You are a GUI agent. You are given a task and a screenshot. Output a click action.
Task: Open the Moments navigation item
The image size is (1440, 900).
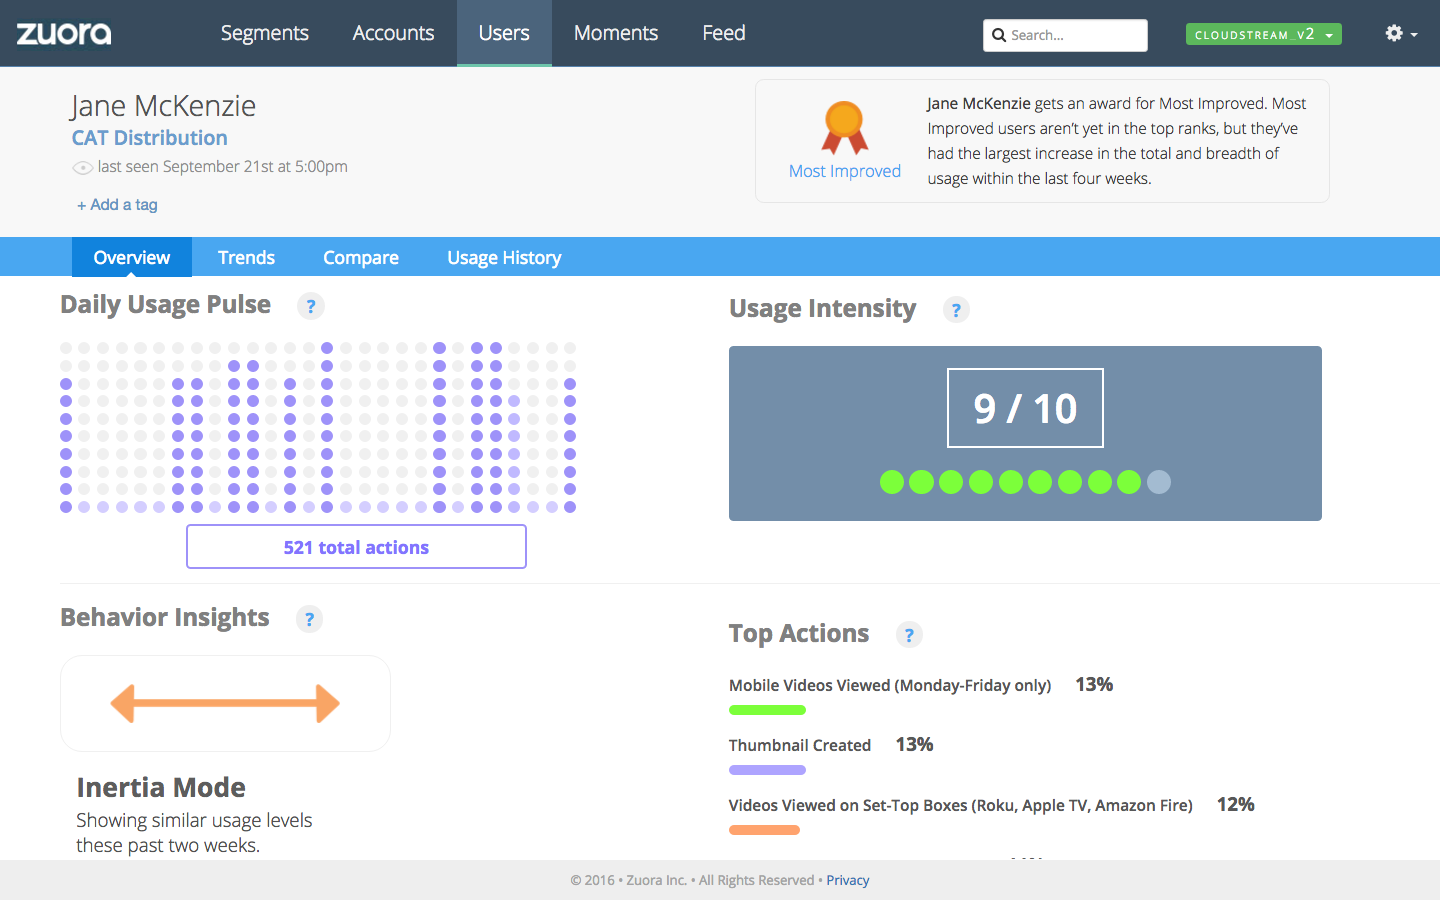[615, 33]
